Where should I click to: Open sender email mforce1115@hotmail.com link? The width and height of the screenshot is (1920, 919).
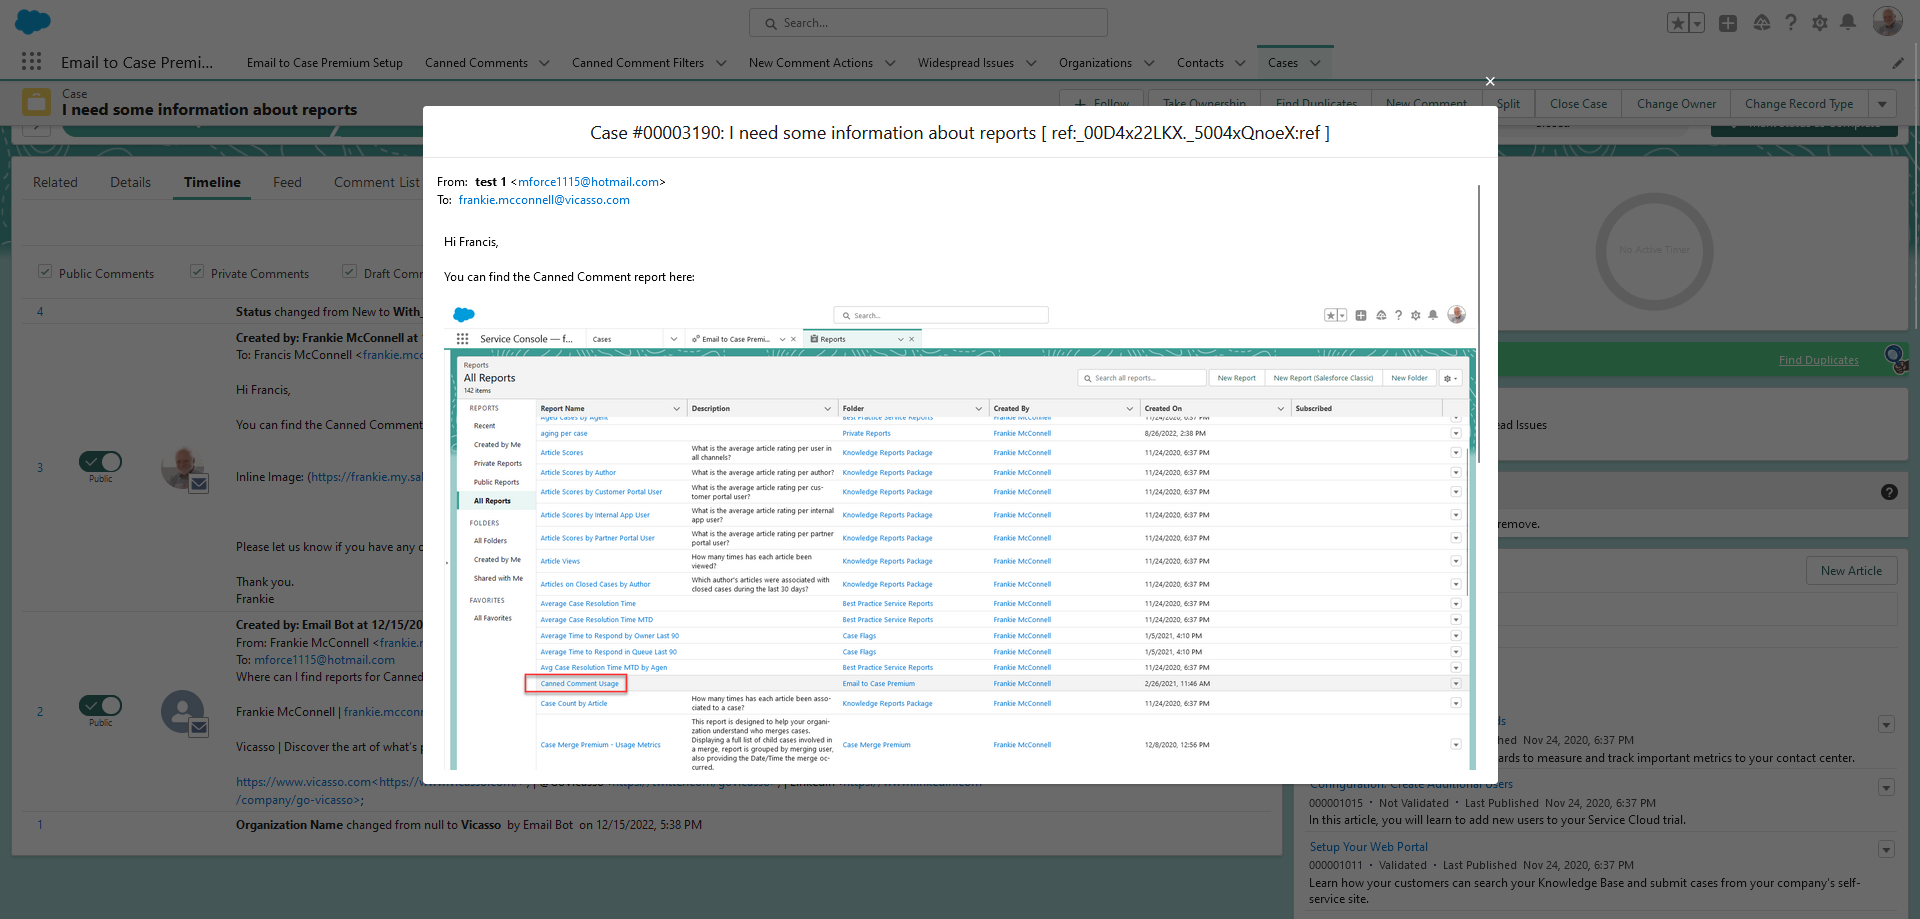tap(588, 182)
